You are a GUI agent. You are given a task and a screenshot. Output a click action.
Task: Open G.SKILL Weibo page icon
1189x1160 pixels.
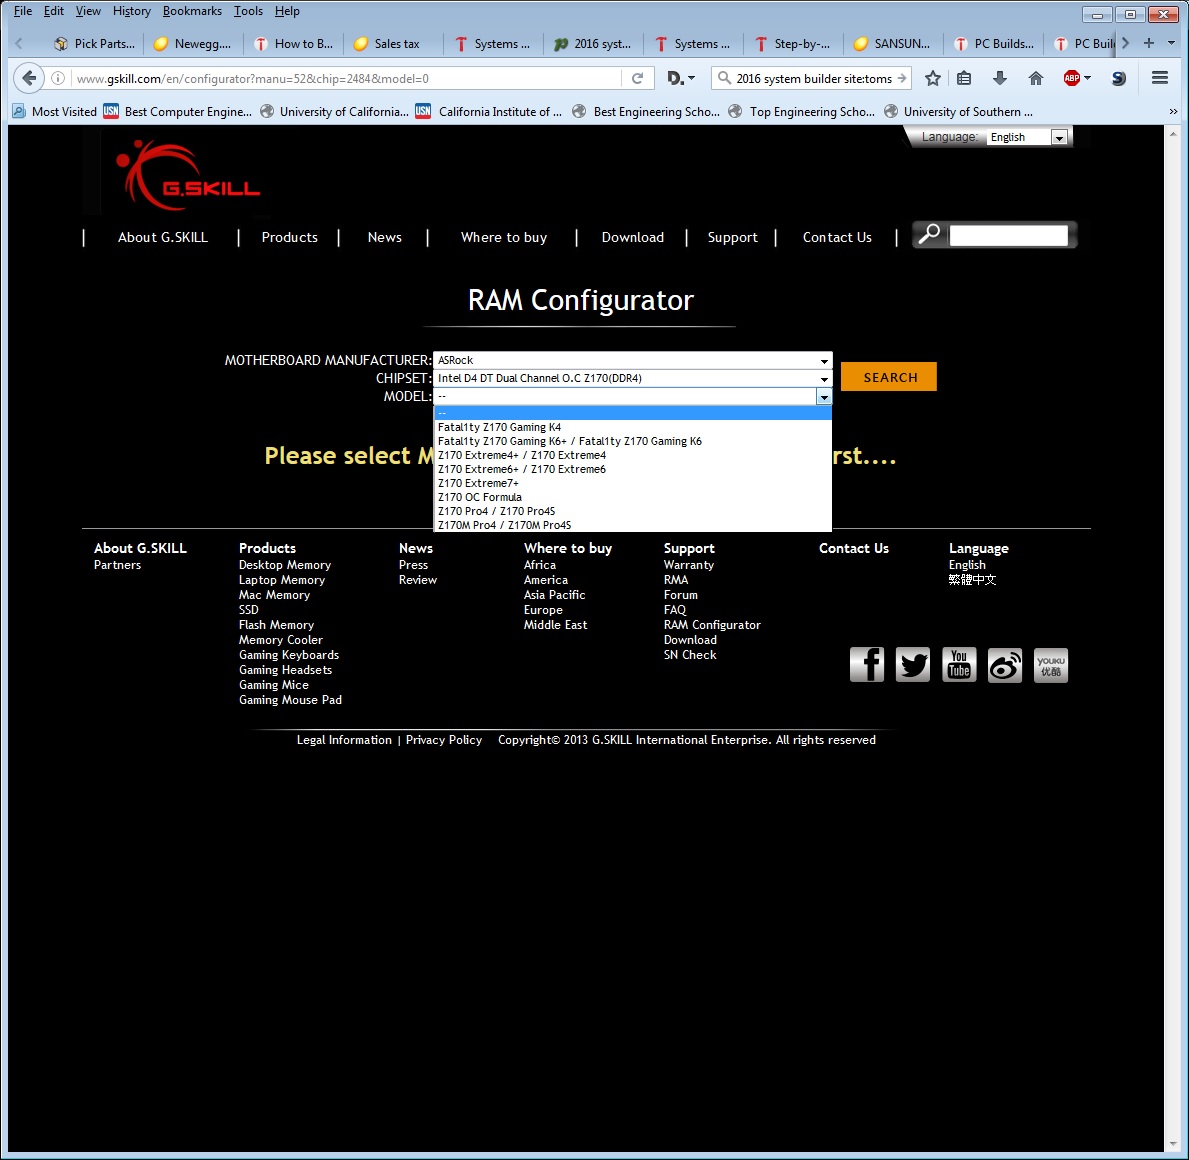[x=1005, y=665]
